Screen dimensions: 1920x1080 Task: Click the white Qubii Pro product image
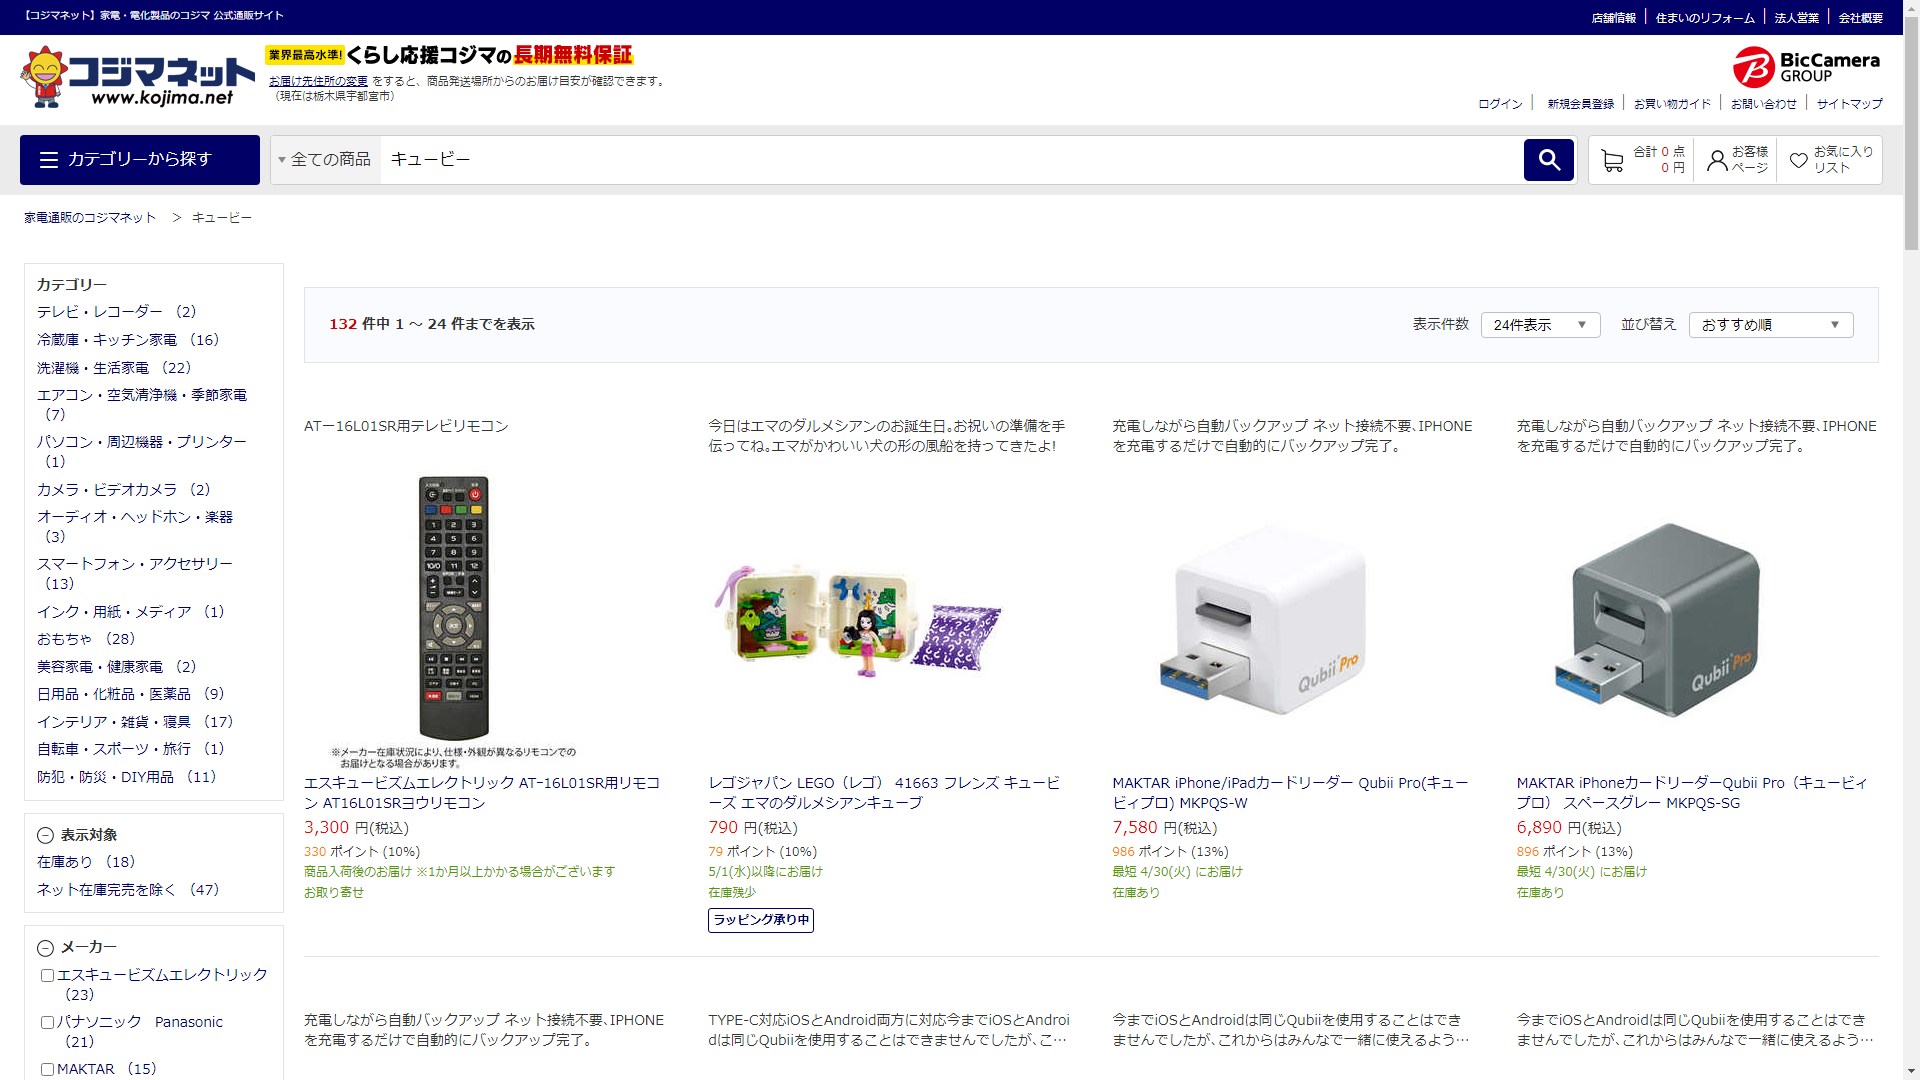[1264, 620]
